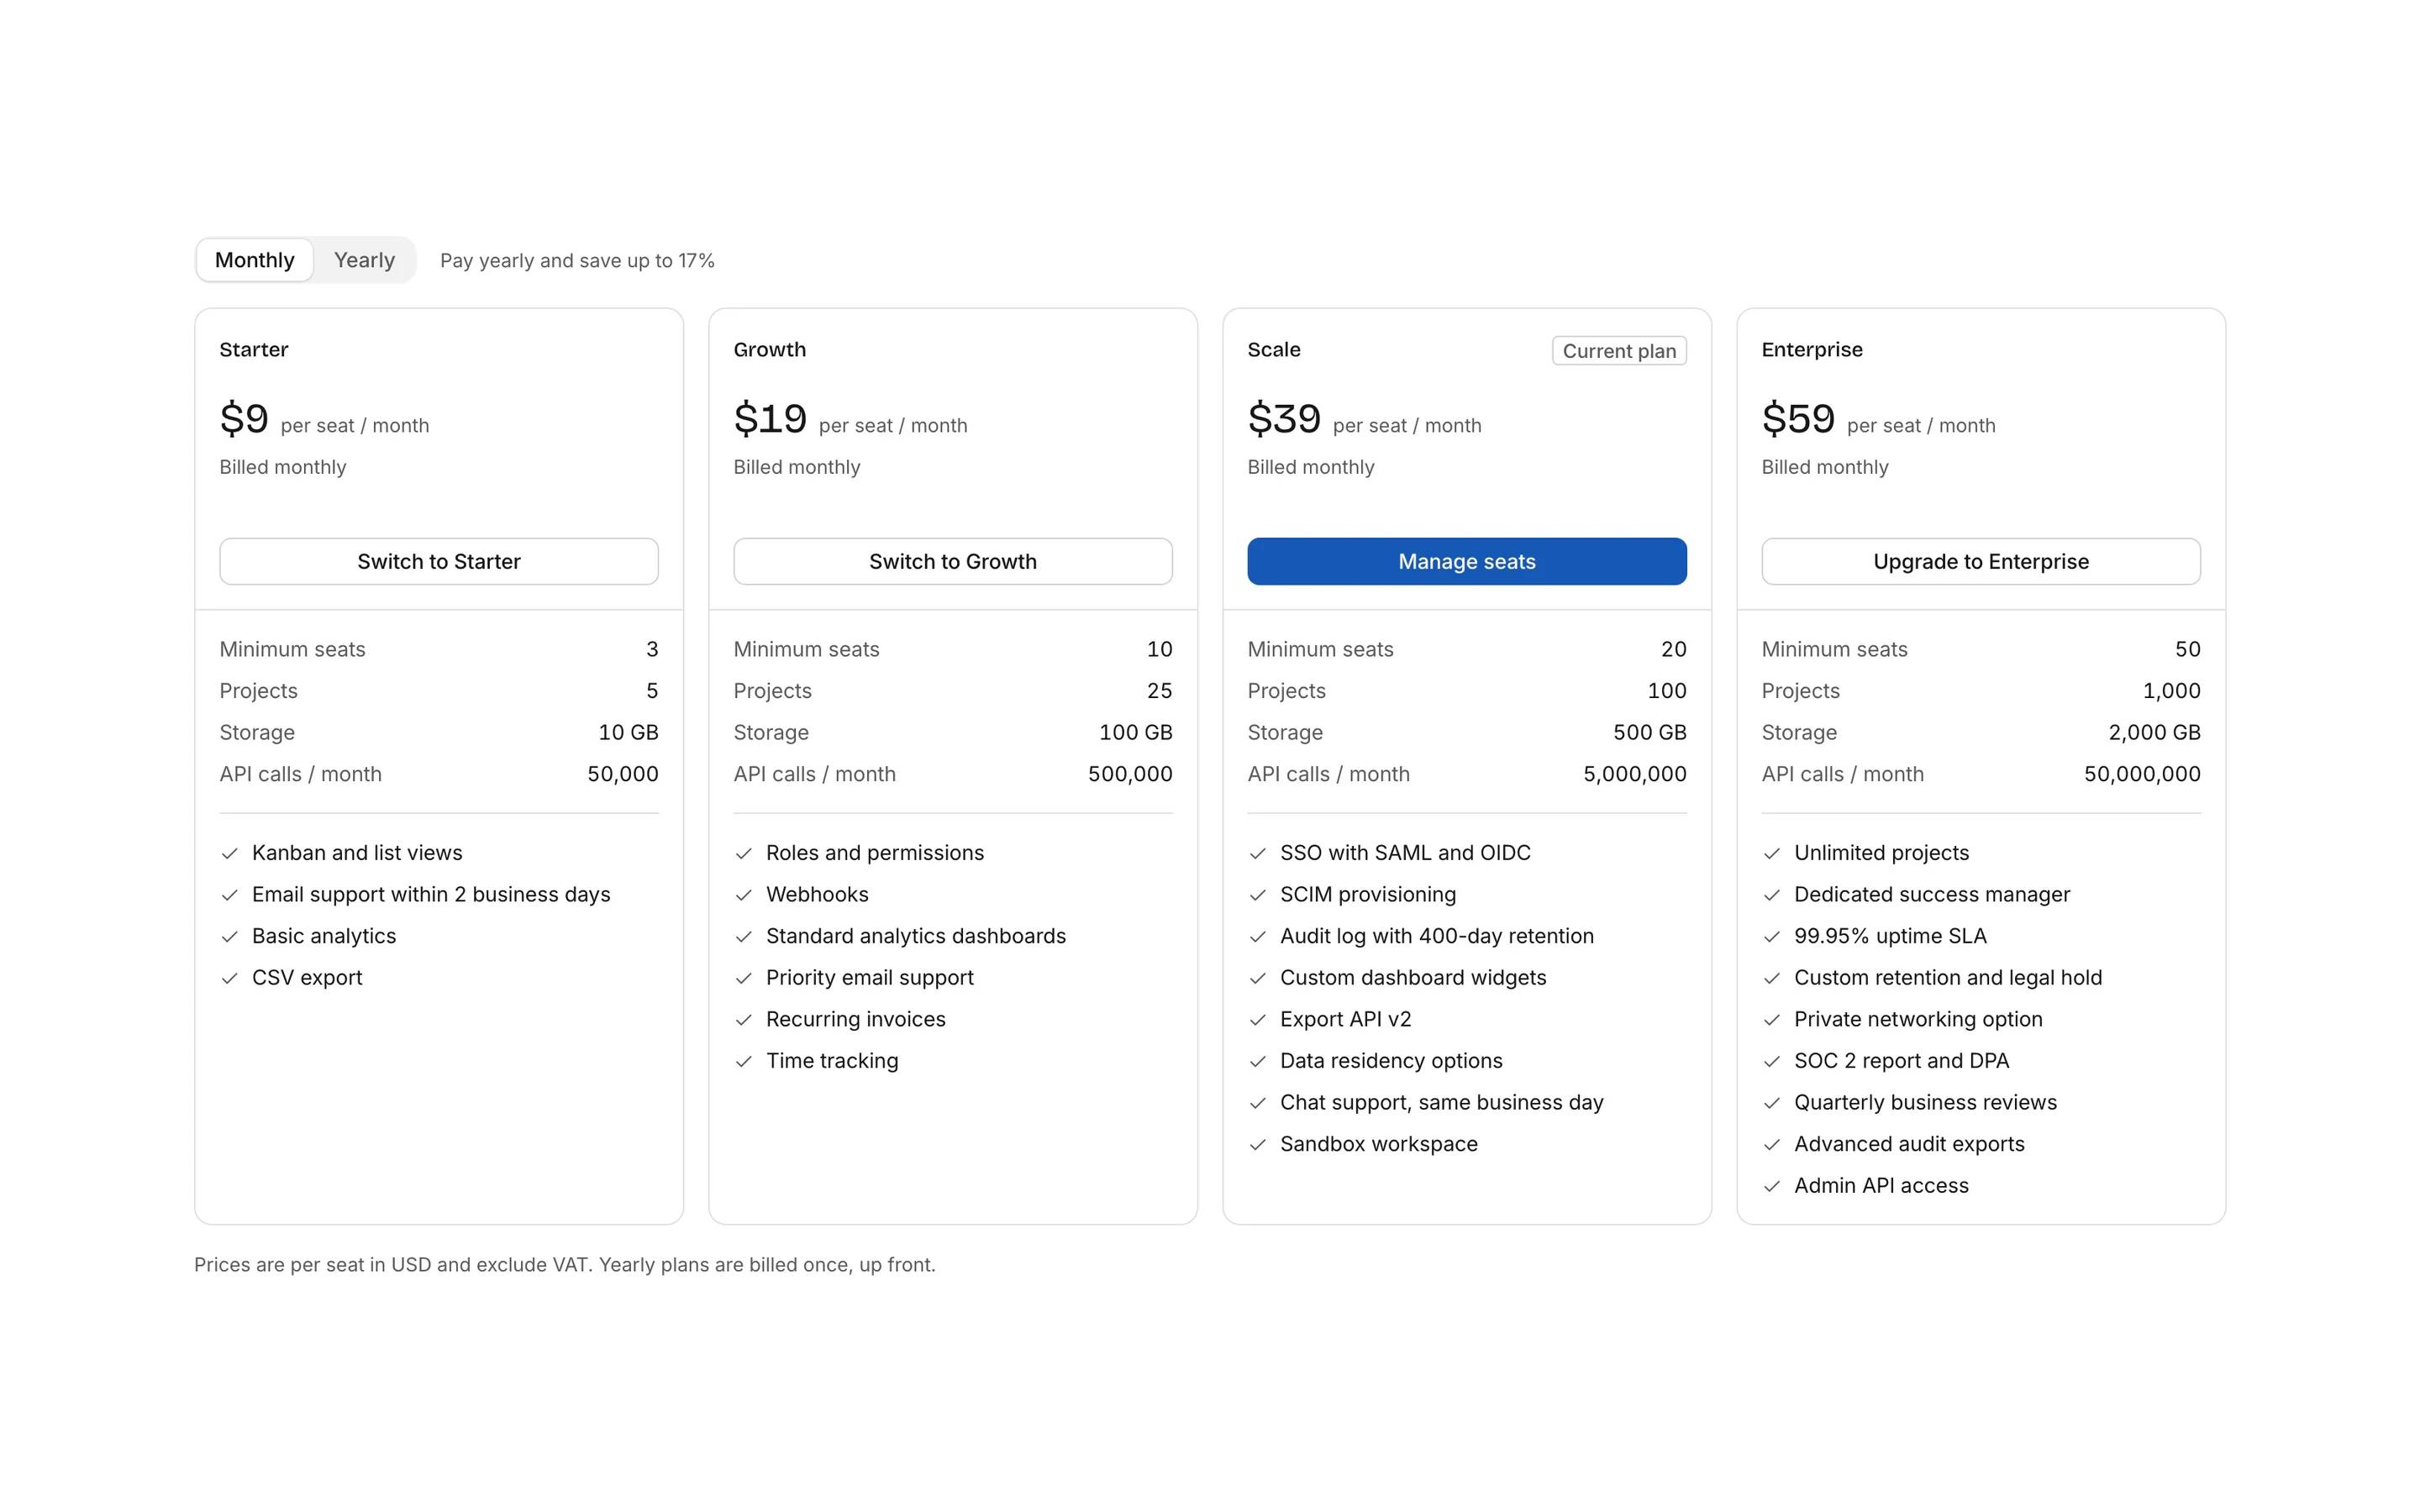
Task: Click the $39 price text
Action: click(x=1284, y=418)
